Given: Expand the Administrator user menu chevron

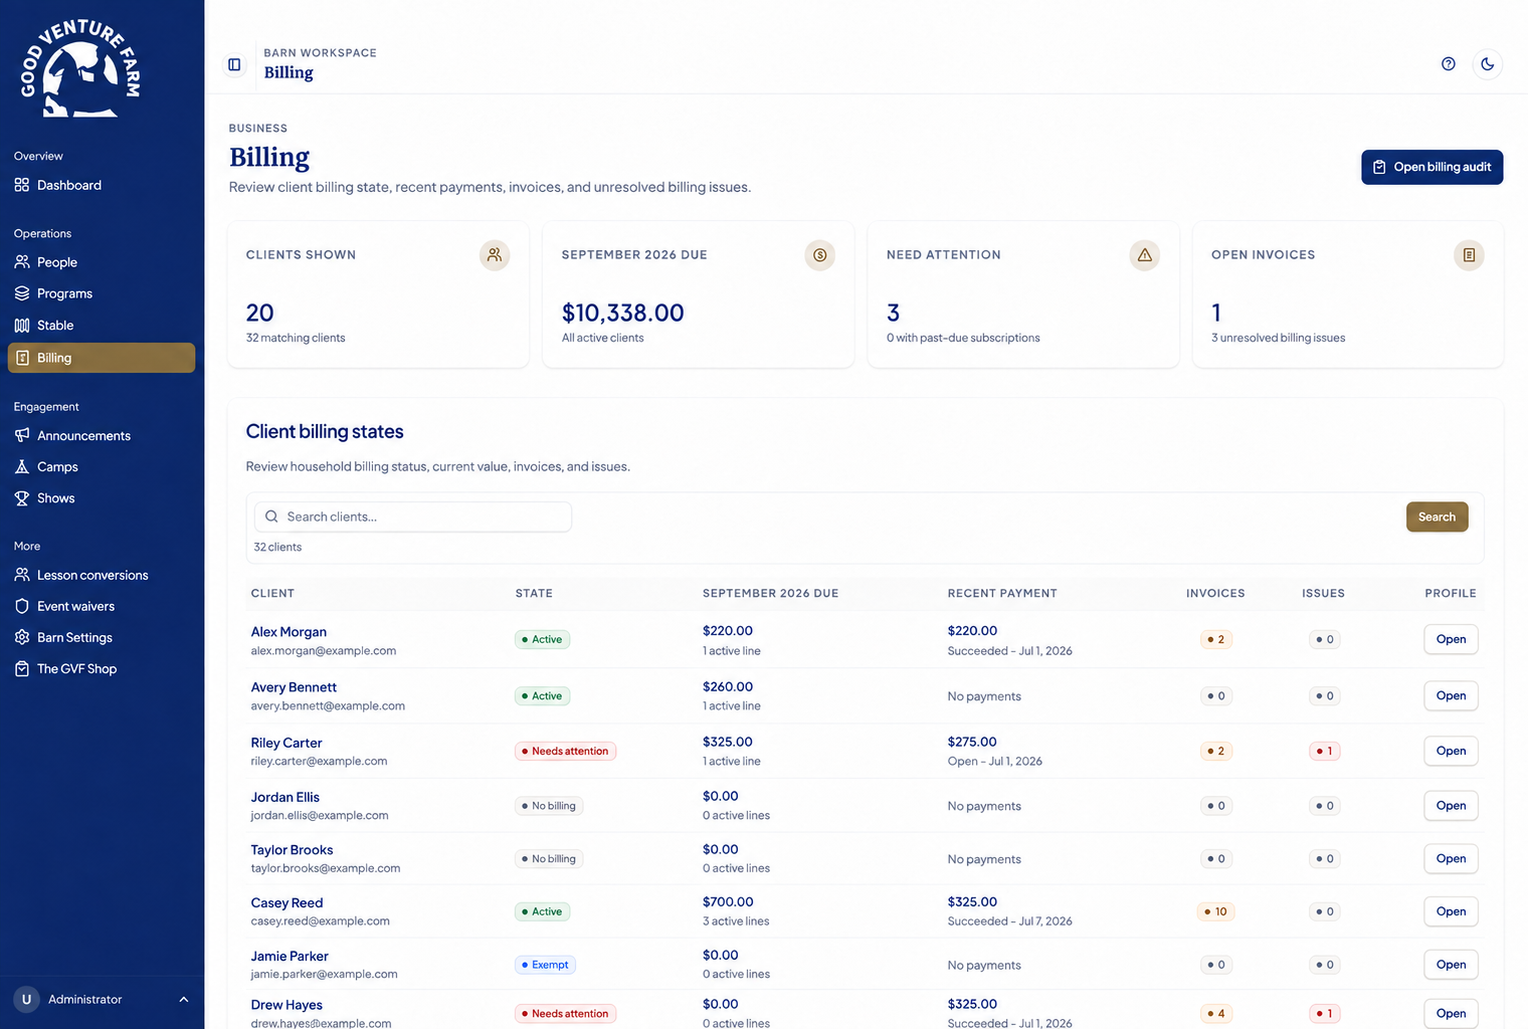Looking at the screenshot, I should click(x=183, y=999).
